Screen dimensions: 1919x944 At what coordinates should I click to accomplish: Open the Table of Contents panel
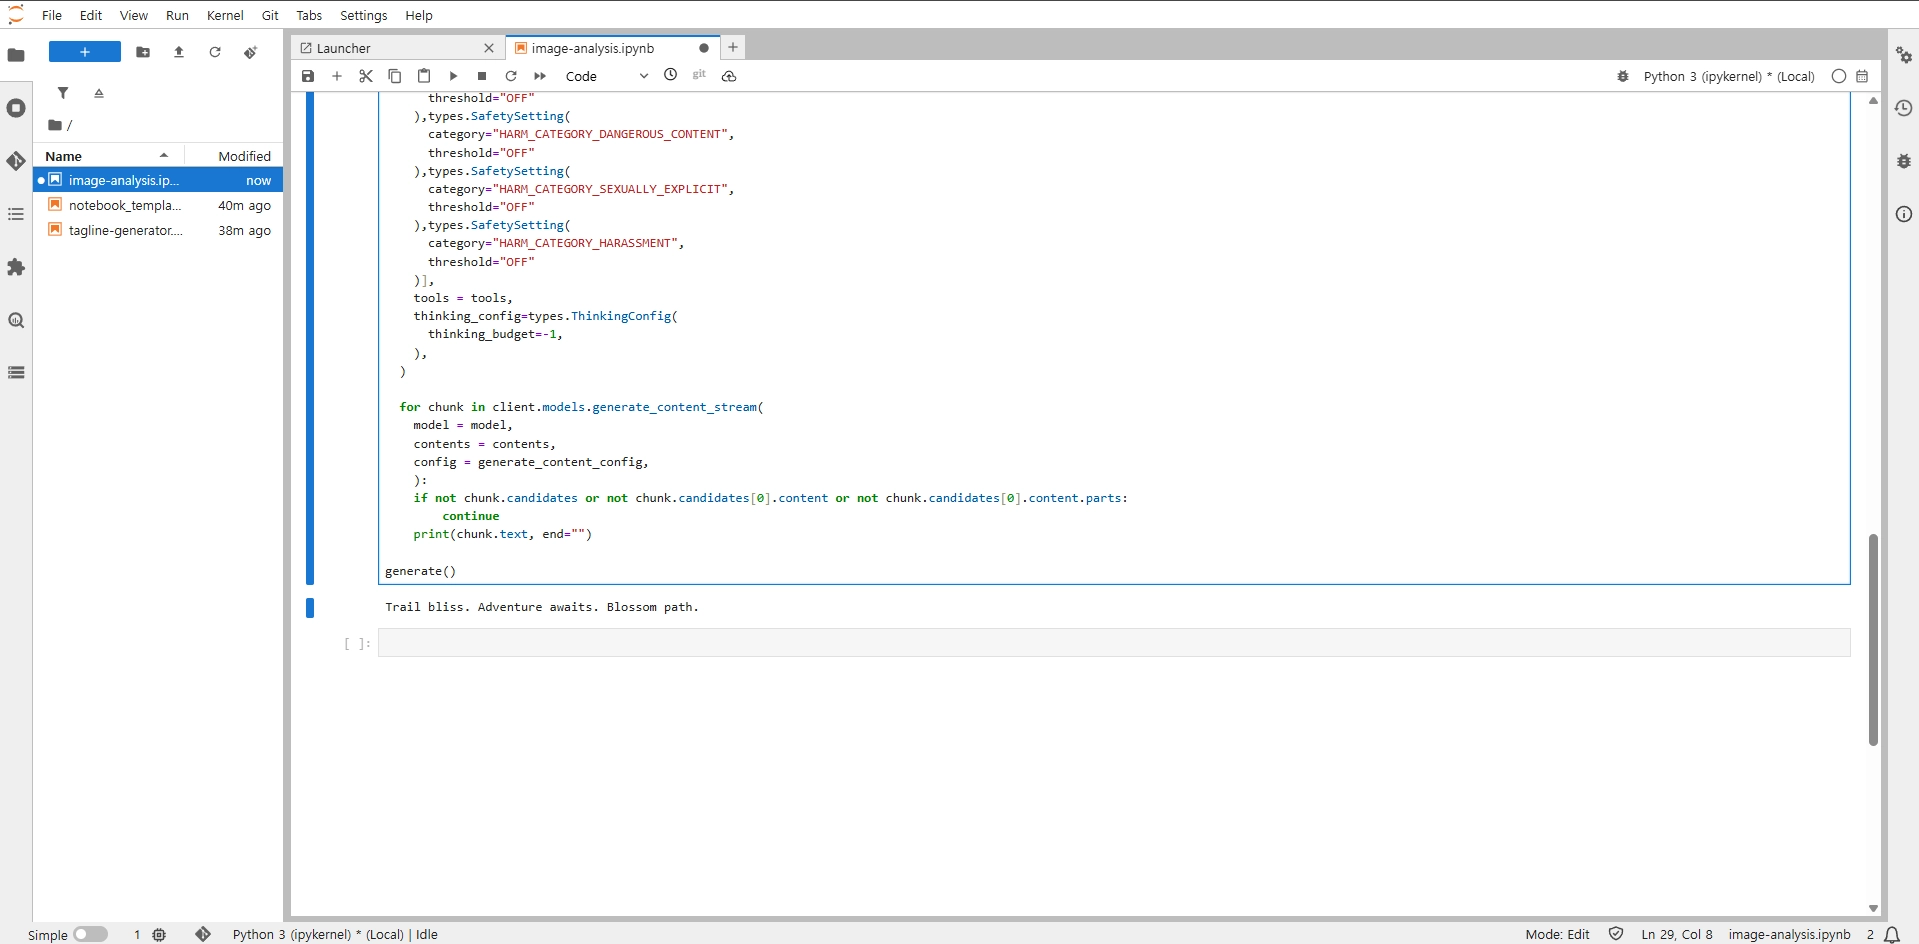coord(16,214)
